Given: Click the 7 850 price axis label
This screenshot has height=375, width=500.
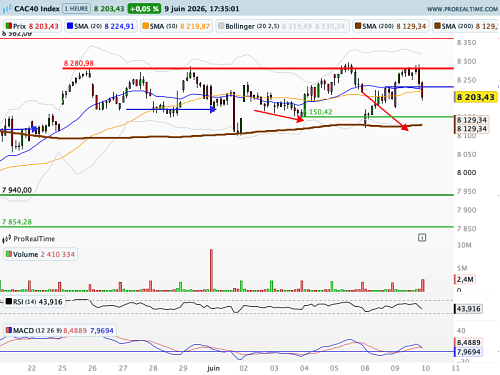Looking at the screenshot, I should tap(466, 229).
